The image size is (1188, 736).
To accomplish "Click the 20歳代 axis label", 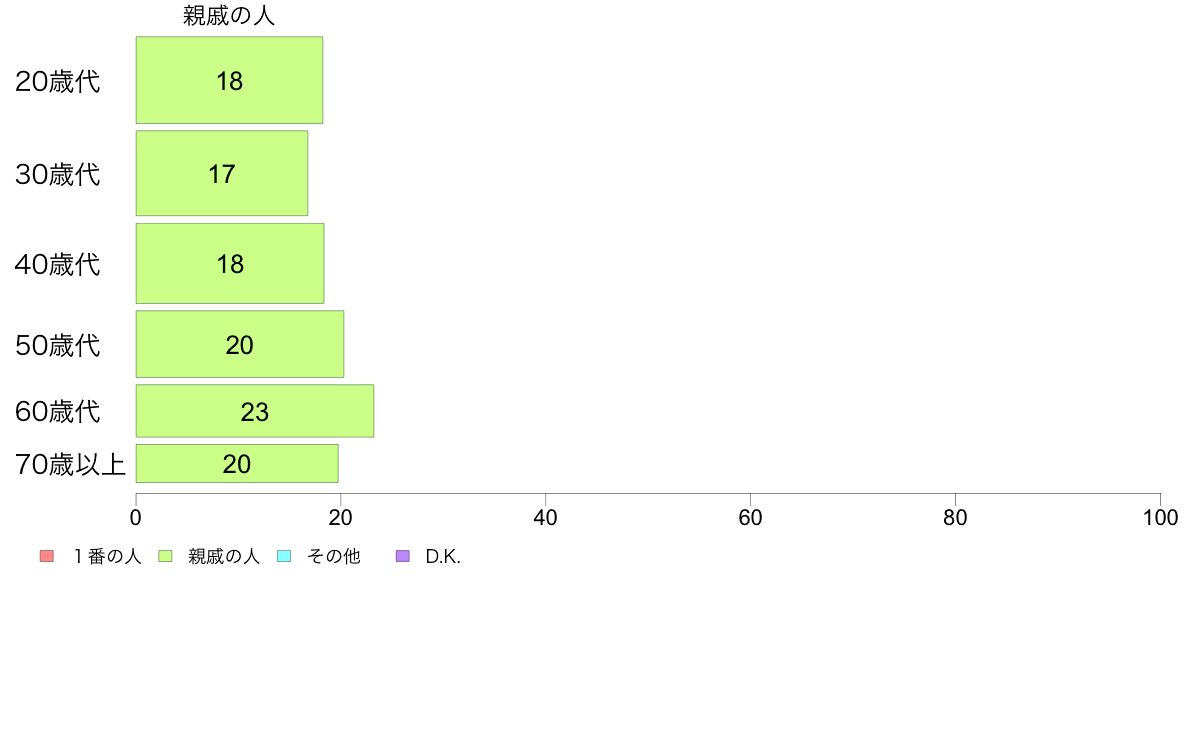I will 58,81.
